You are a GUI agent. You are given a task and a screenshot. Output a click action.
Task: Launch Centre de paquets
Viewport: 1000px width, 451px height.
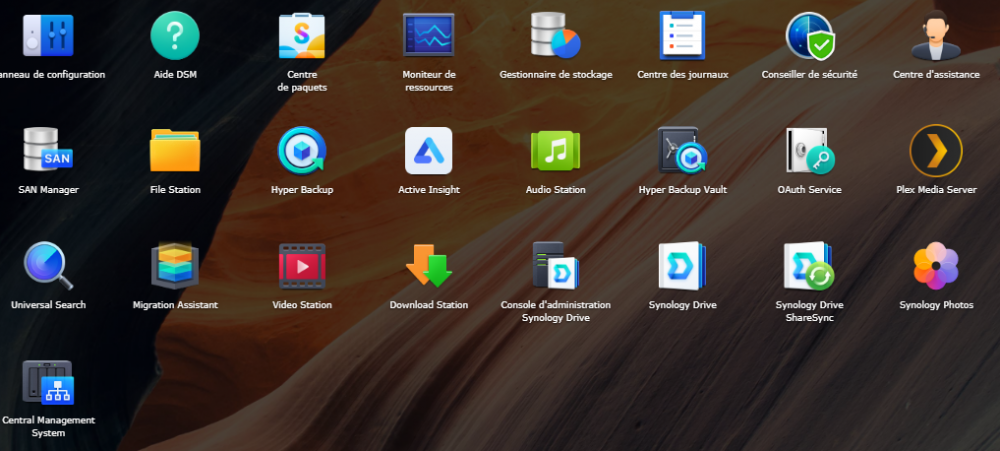pyautogui.click(x=302, y=36)
